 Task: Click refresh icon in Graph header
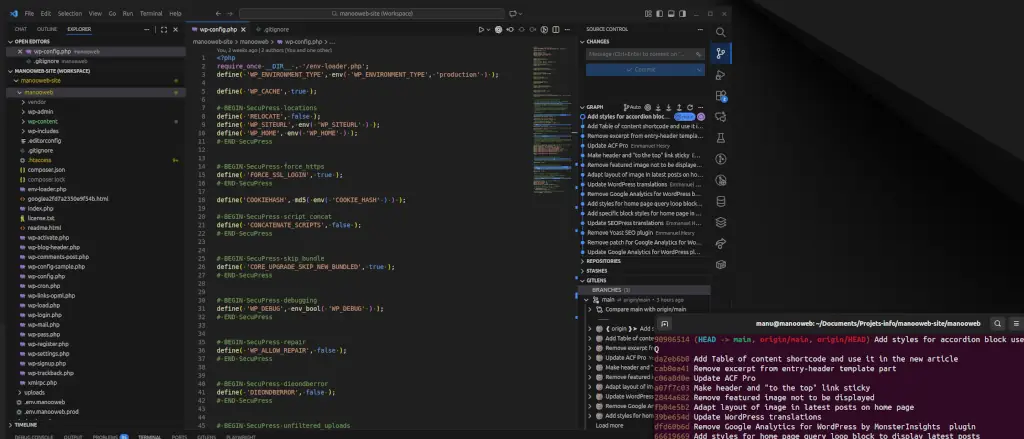(690, 106)
